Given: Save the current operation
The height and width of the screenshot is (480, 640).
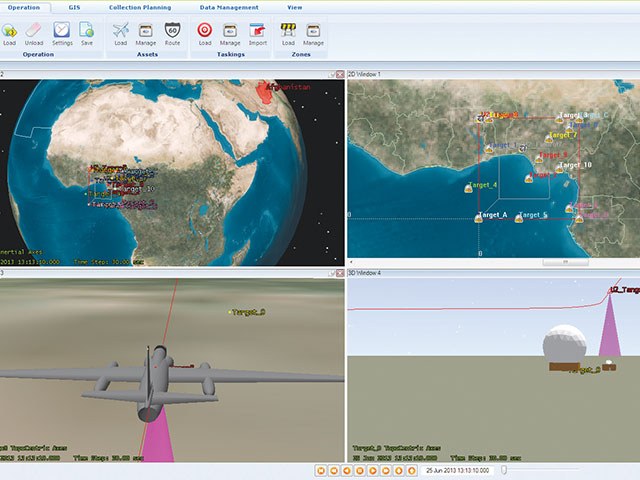Looking at the screenshot, I should [x=87, y=32].
